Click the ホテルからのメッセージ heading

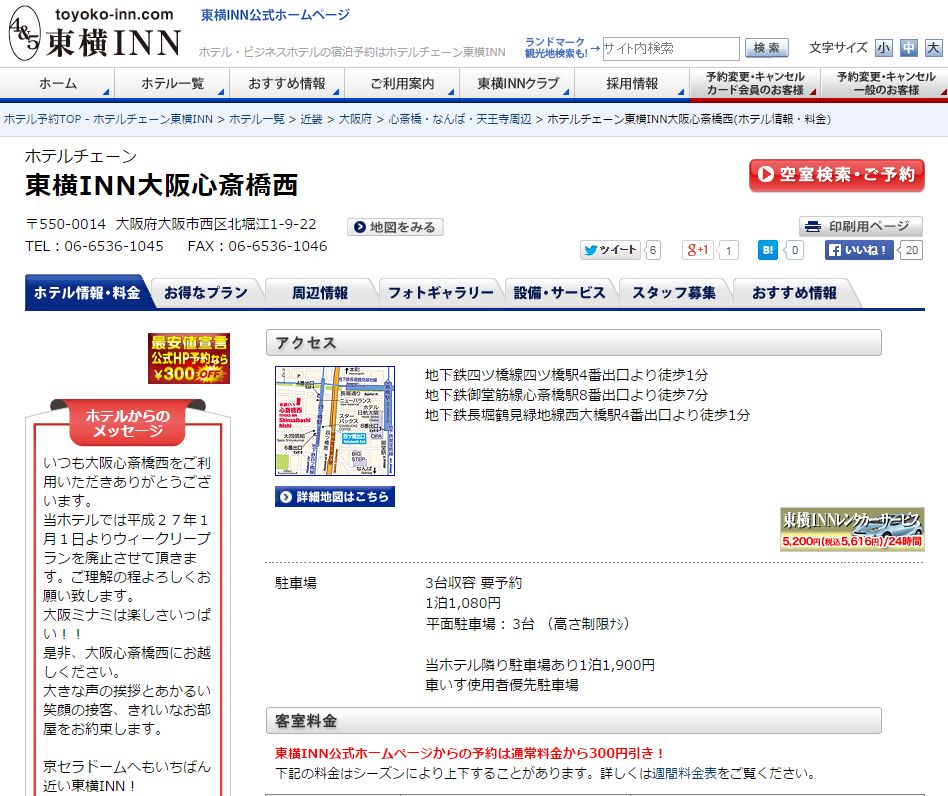click(x=128, y=422)
